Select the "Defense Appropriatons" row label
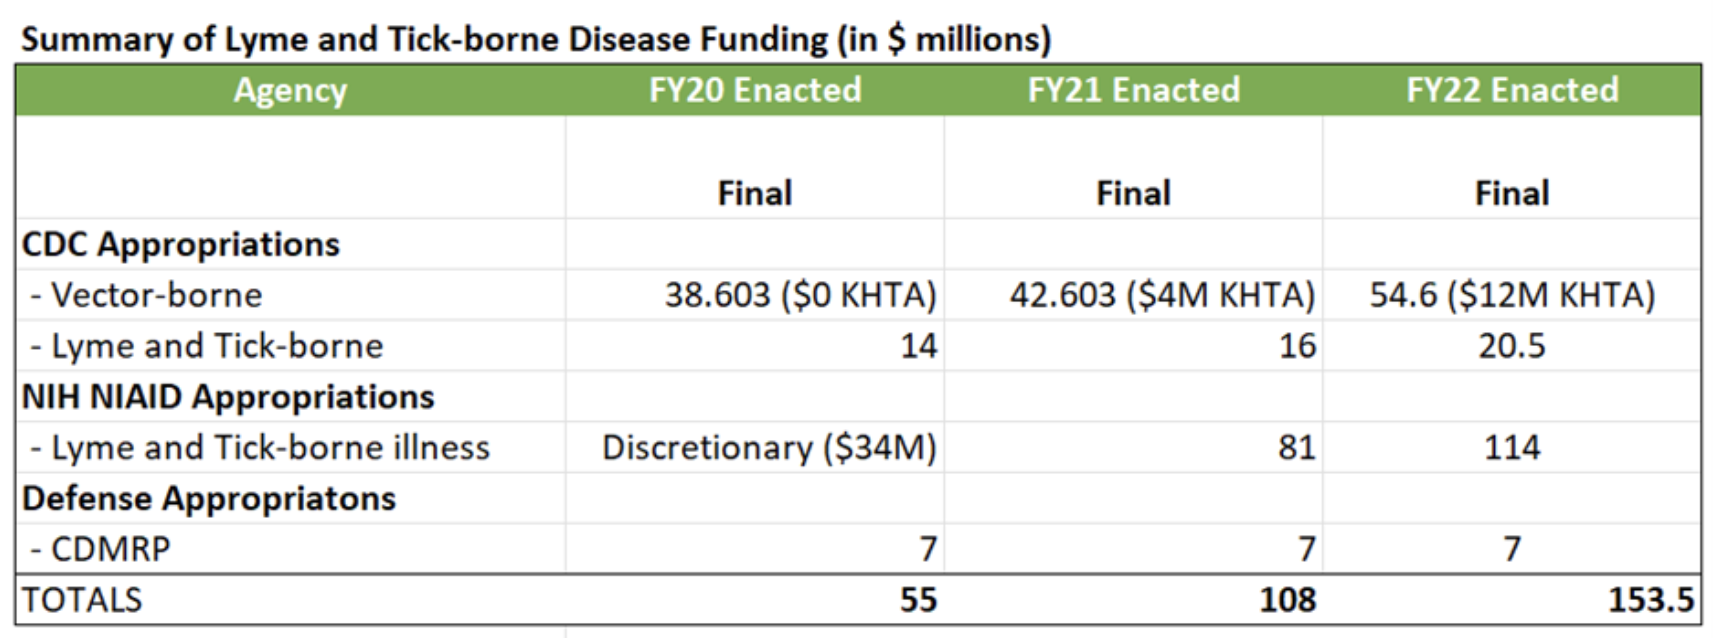This screenshot has width=1722, height=644. pos(209,499)
